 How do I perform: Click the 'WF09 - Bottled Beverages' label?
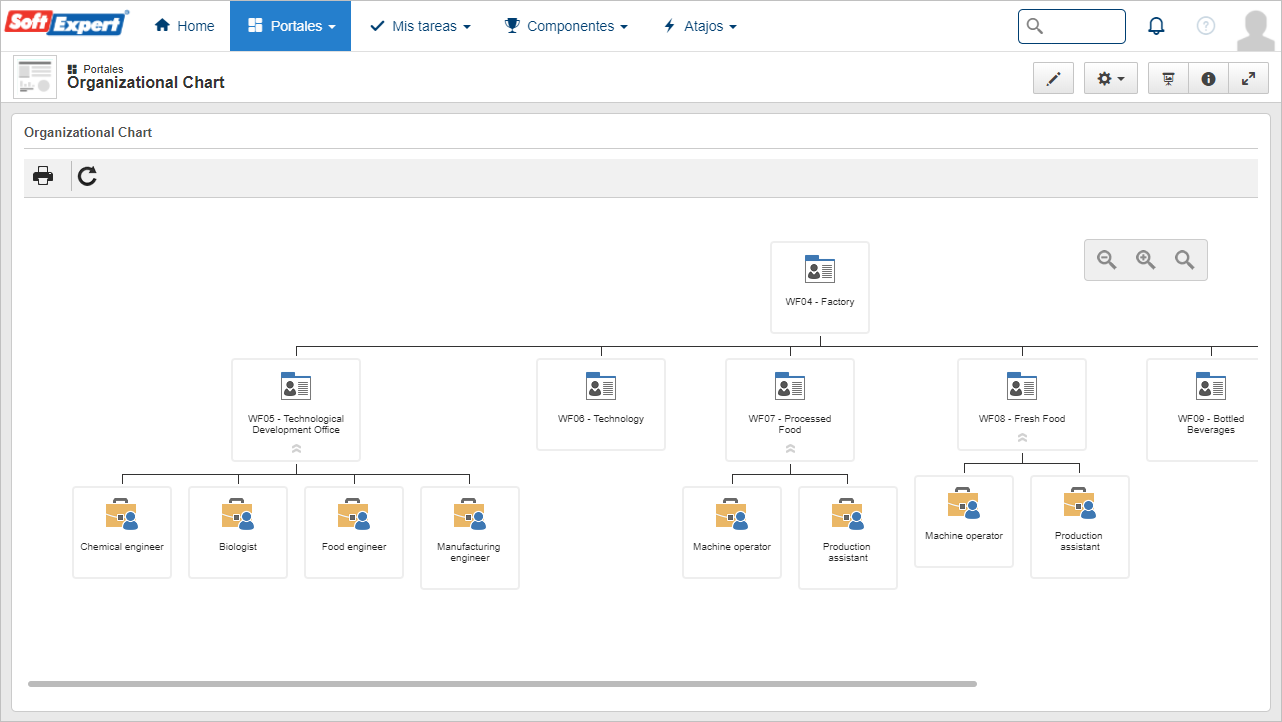pyautogui.click(x=1211, y=424)
